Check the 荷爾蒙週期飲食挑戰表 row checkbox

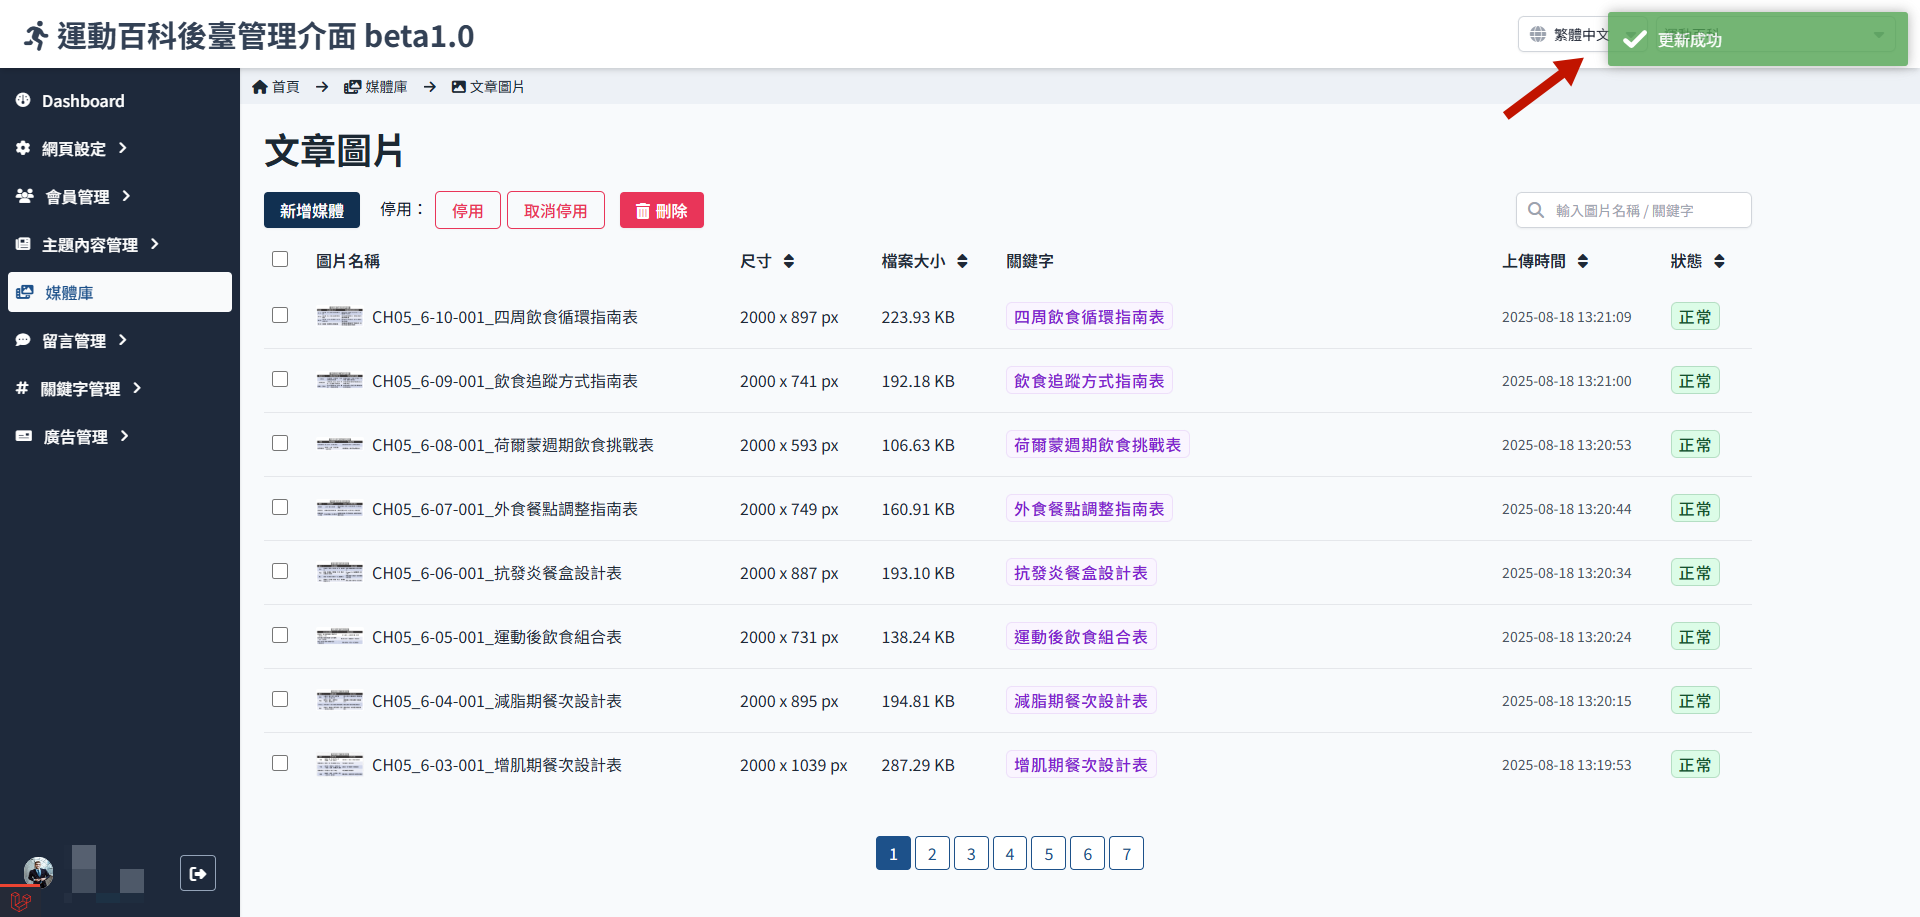click(x=280, y=443)
